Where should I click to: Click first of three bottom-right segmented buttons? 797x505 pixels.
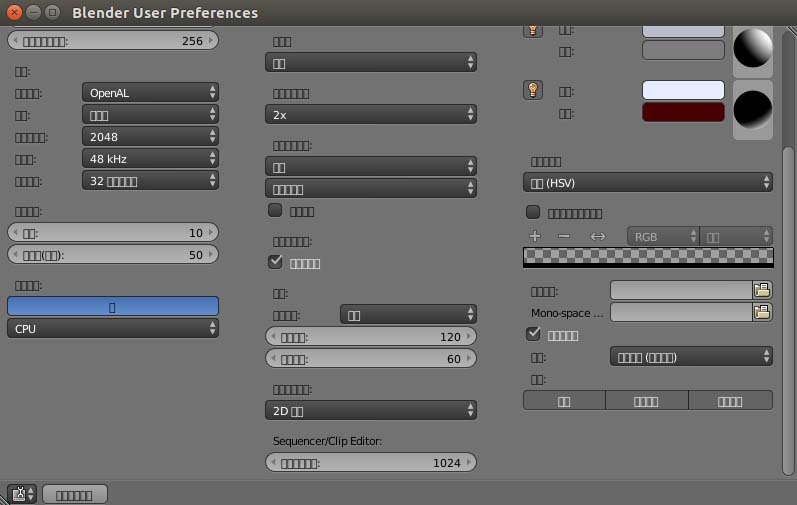click(564, 400)
